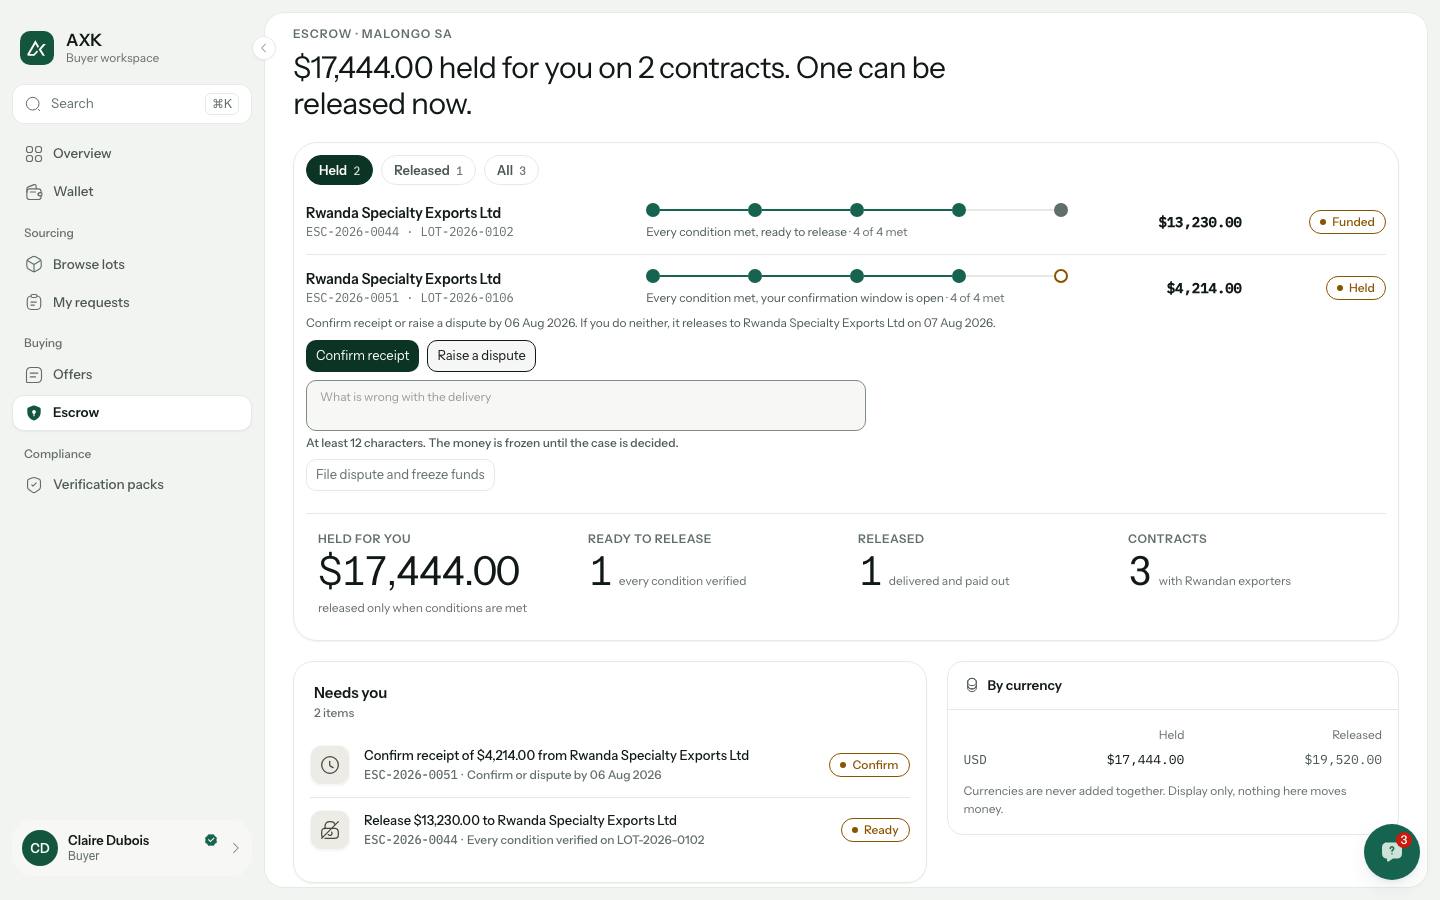Click the search magnifier icon
Viewport: 1440px width, 900px height.
33,104
